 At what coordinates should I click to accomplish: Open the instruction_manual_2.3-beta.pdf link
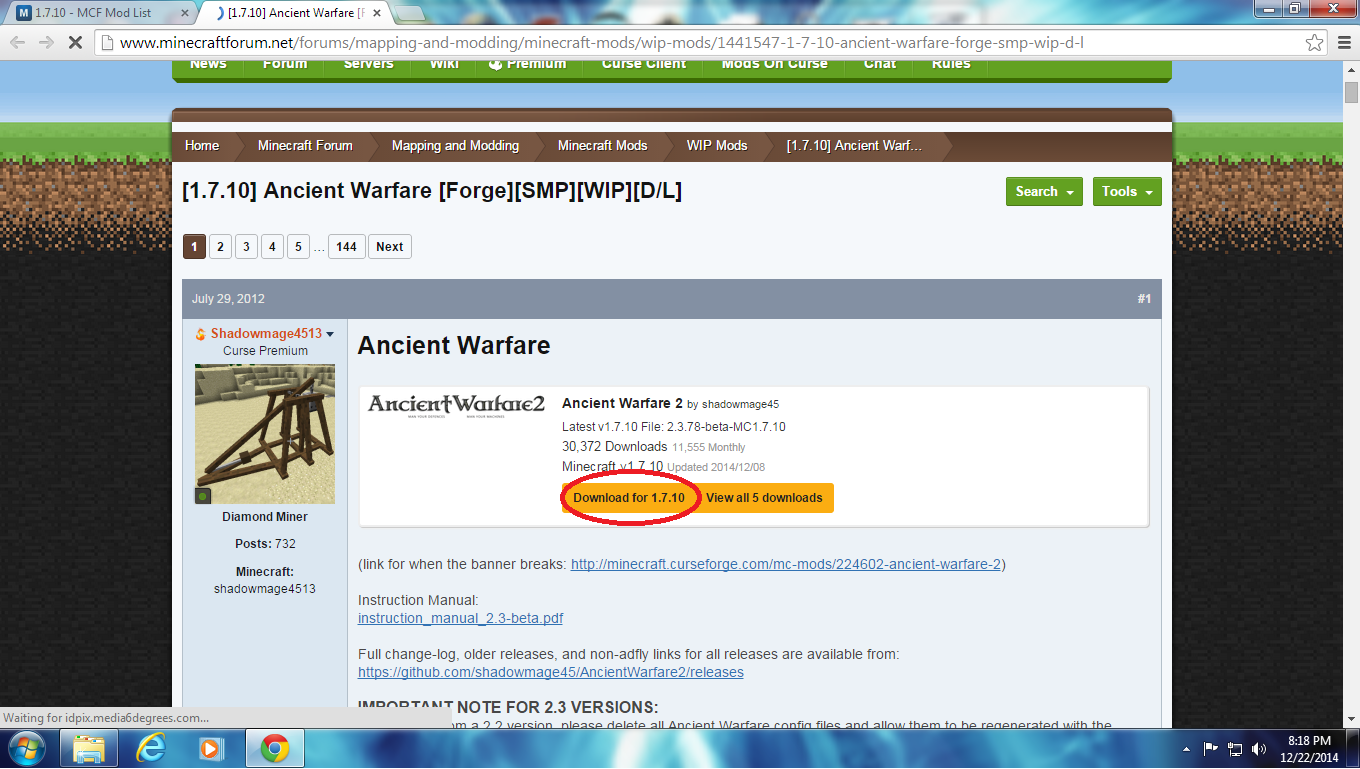click(x=460, y=618)
